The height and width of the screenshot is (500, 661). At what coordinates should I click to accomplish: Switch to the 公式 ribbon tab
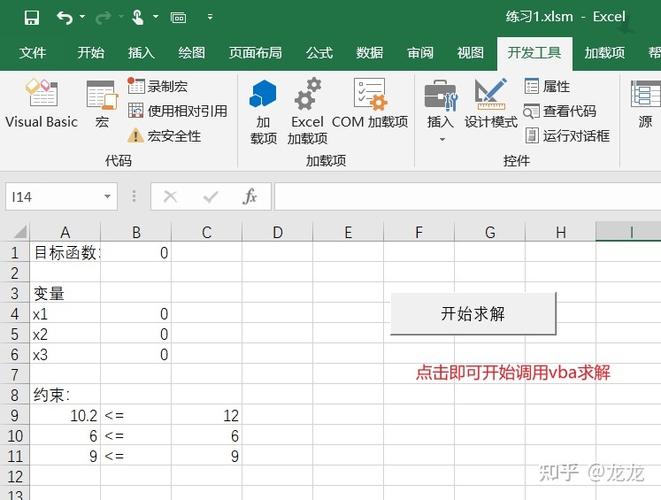[x=319, y=53]
